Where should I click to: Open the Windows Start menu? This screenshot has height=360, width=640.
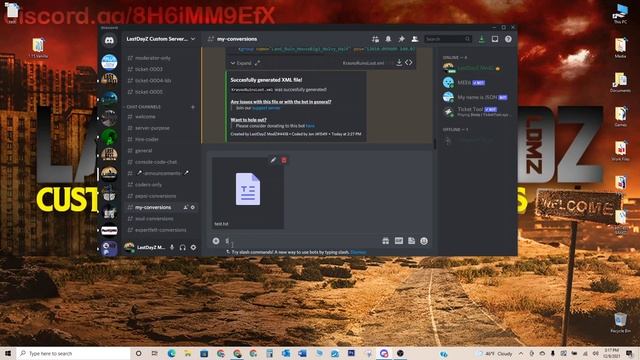click(8, 353)
